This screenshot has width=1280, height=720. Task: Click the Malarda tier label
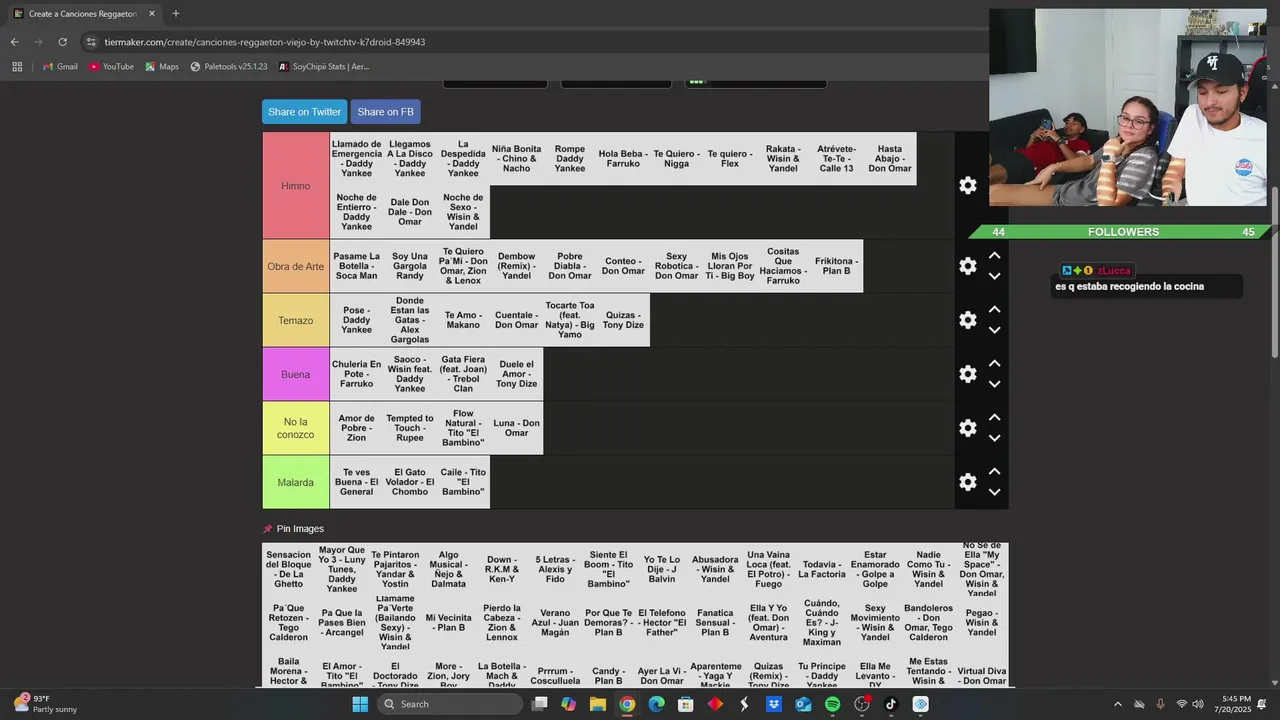(x=295, y=483)
